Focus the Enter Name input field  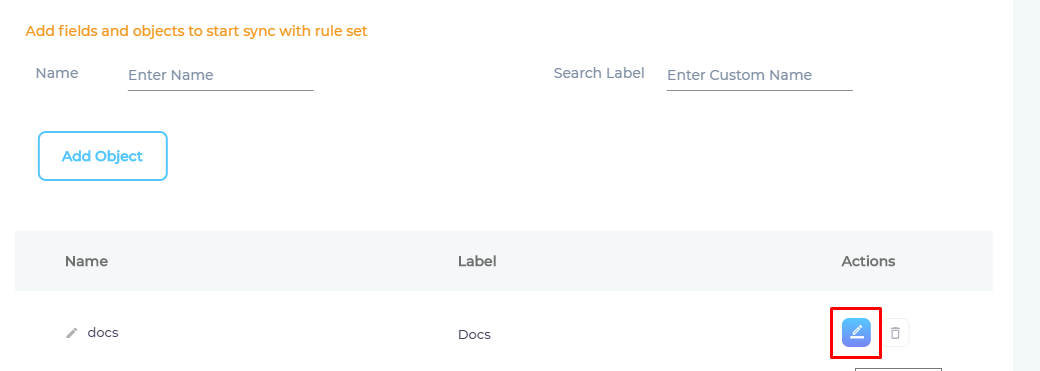[x=220, y=75]
